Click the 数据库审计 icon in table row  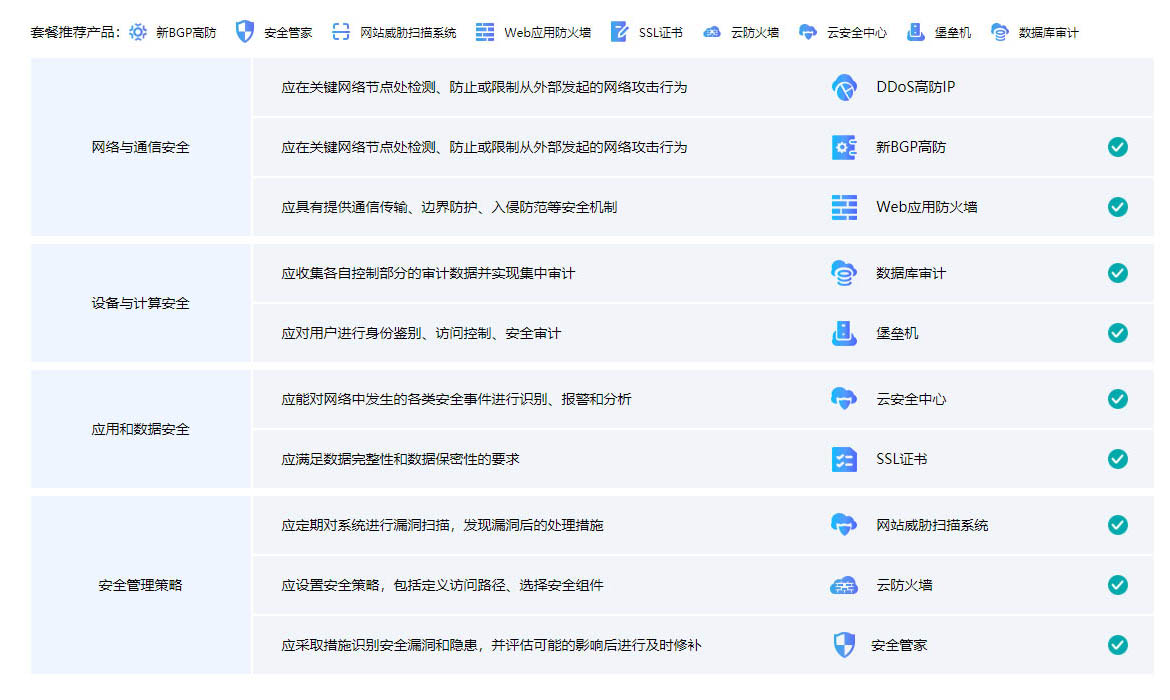[844, 273]
